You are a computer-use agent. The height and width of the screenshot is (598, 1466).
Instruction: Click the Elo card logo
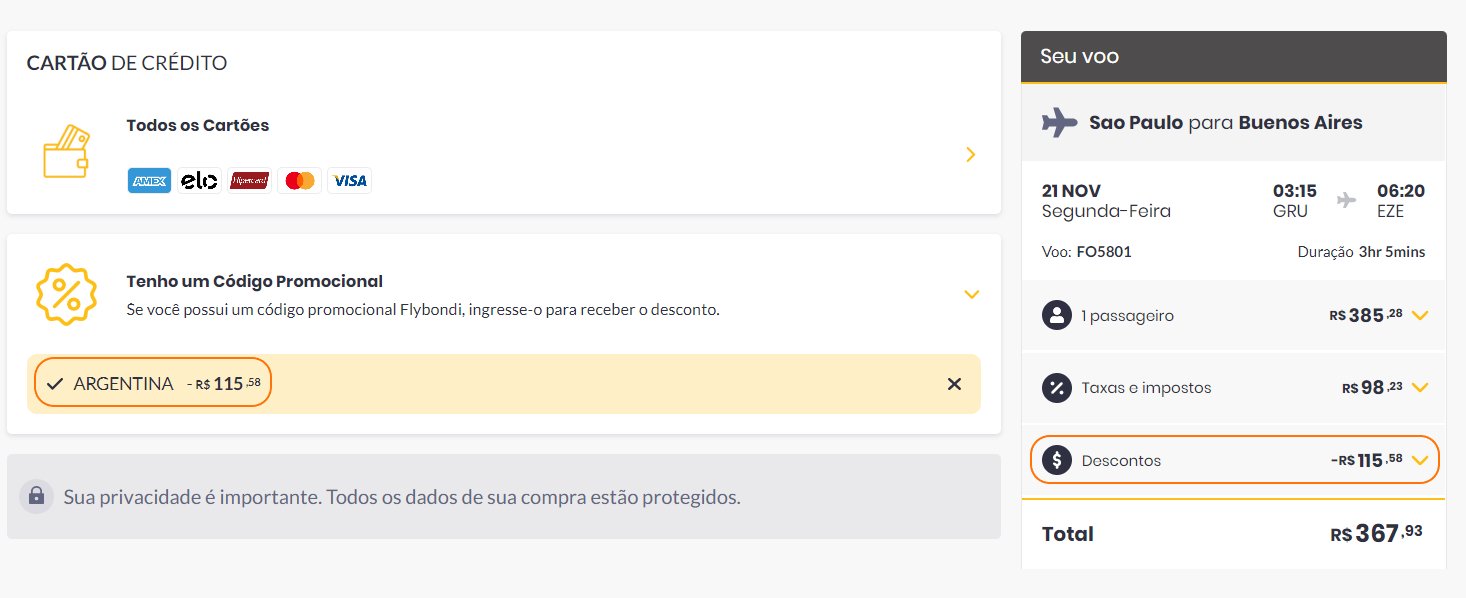click(x=199, y=181)
